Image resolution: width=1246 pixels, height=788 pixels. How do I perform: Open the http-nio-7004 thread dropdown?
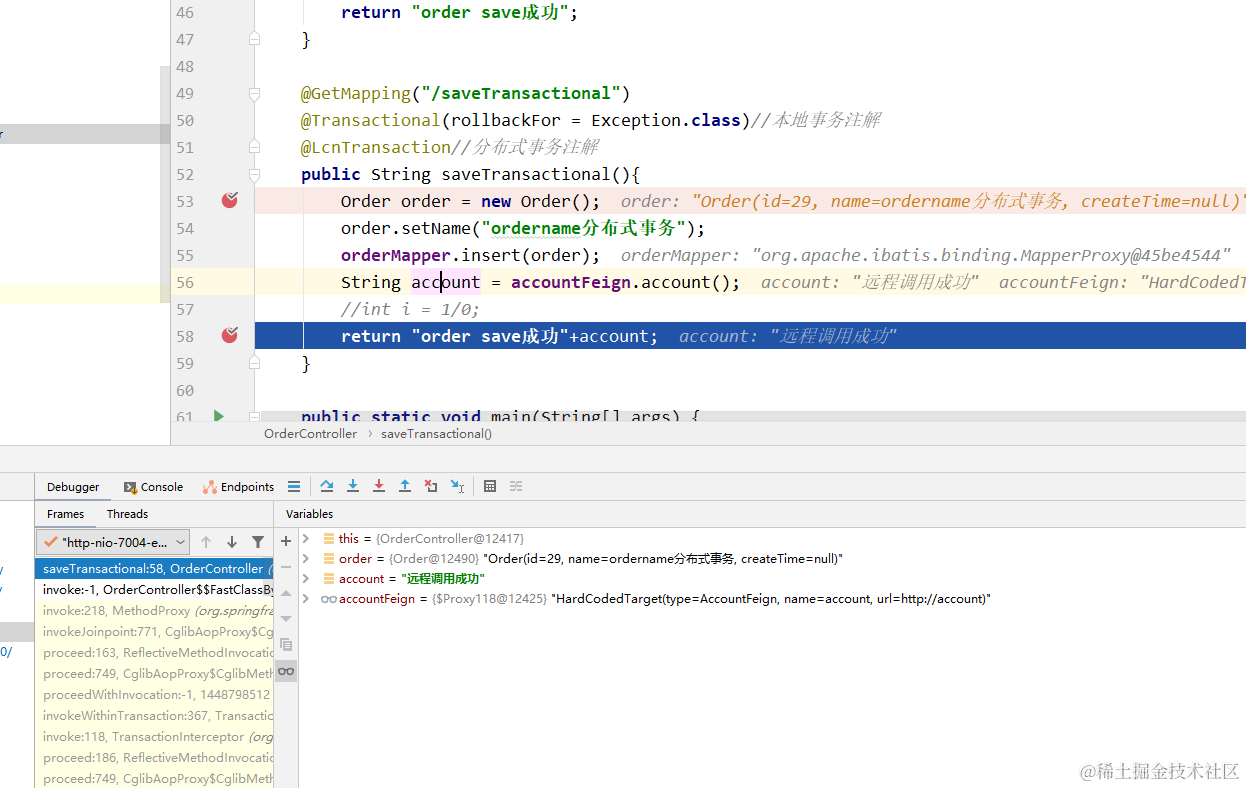(112, 542)
